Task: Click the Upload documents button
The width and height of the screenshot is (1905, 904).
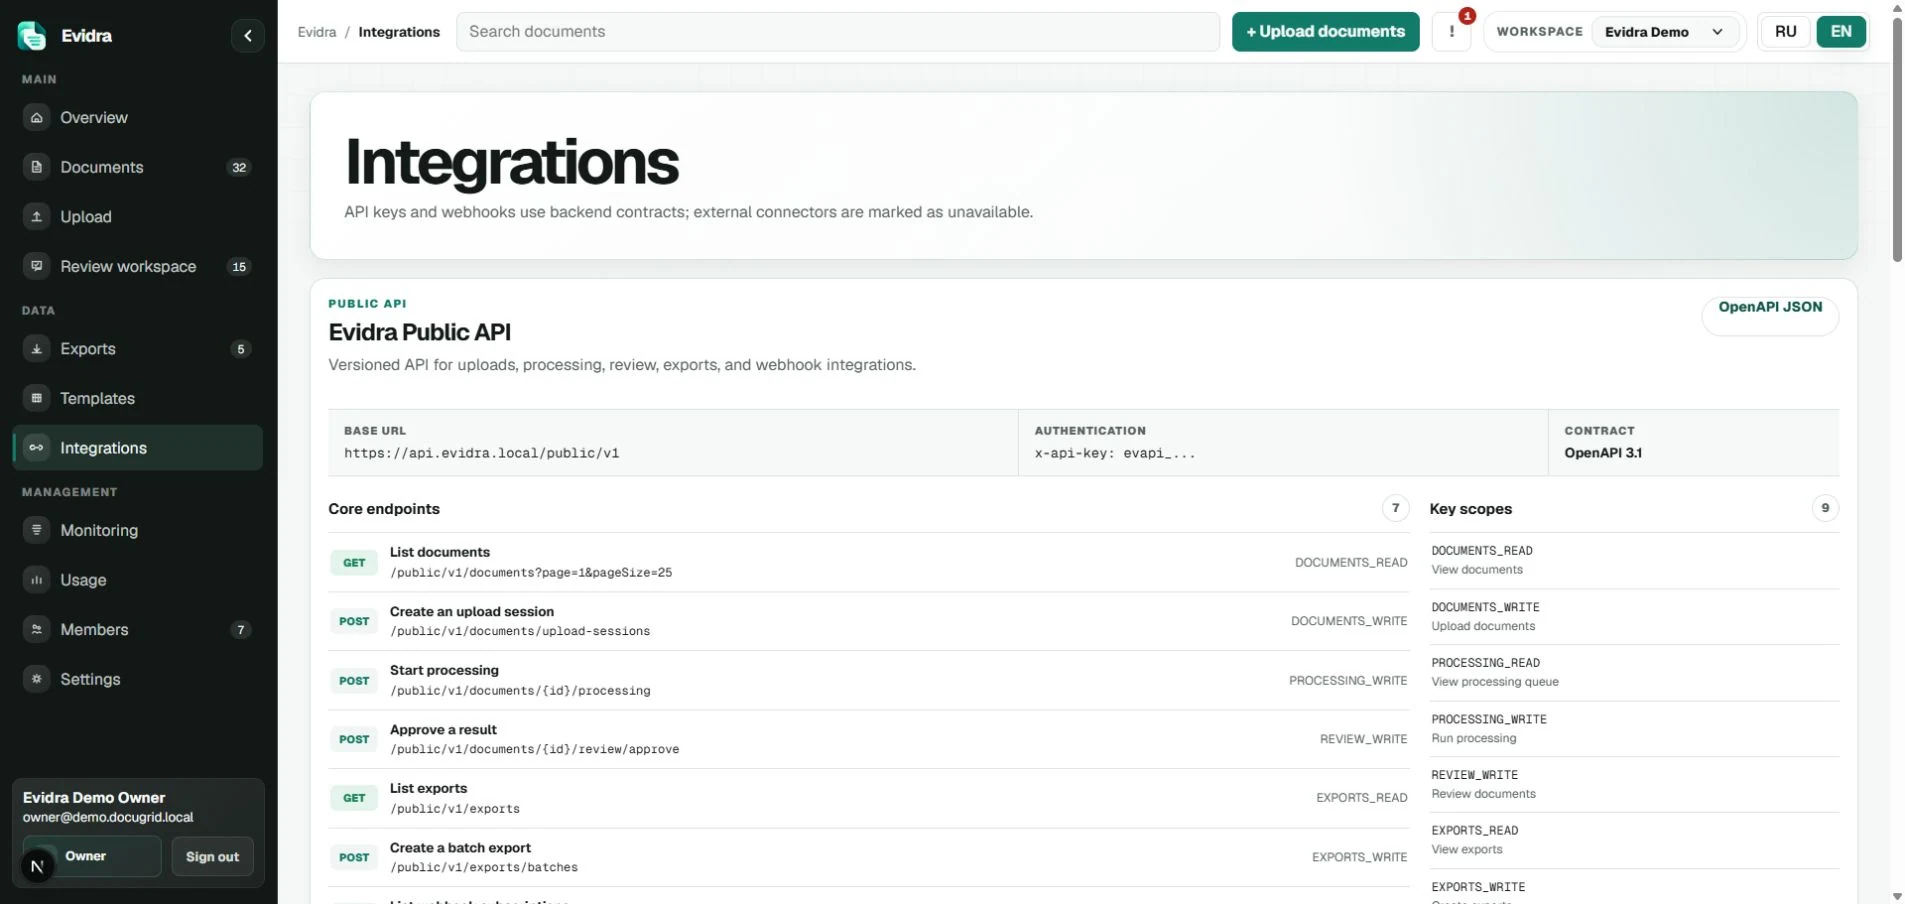Action: pyautogui.click(x=1325, y=32)
